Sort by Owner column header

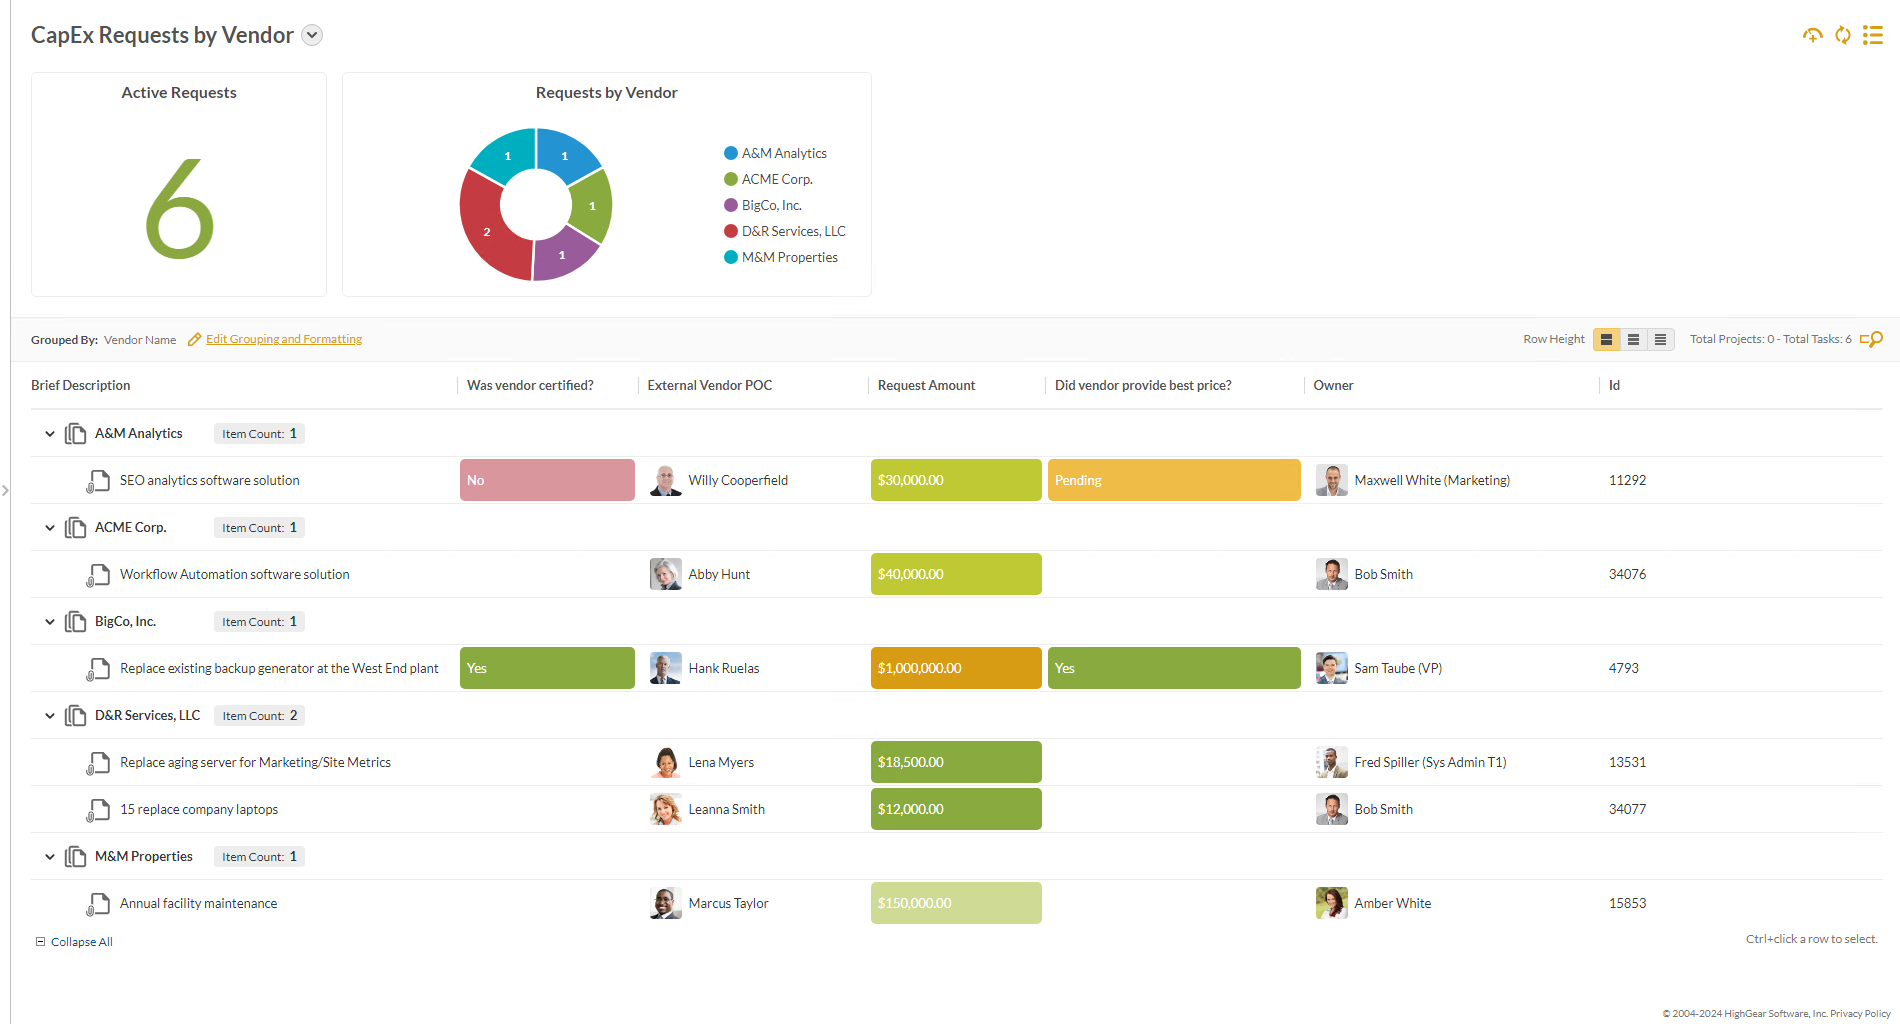[x=1333, y=385]
